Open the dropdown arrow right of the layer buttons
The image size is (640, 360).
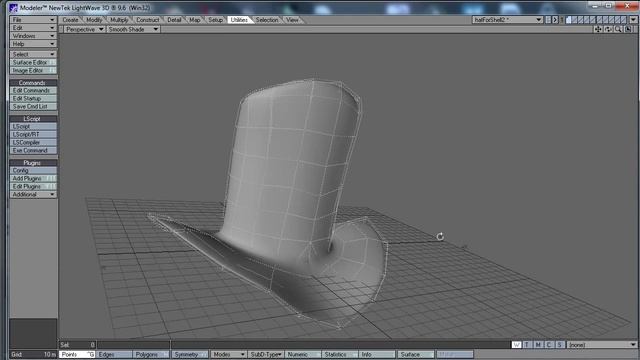pyautogui.click(x=633, y=20)
